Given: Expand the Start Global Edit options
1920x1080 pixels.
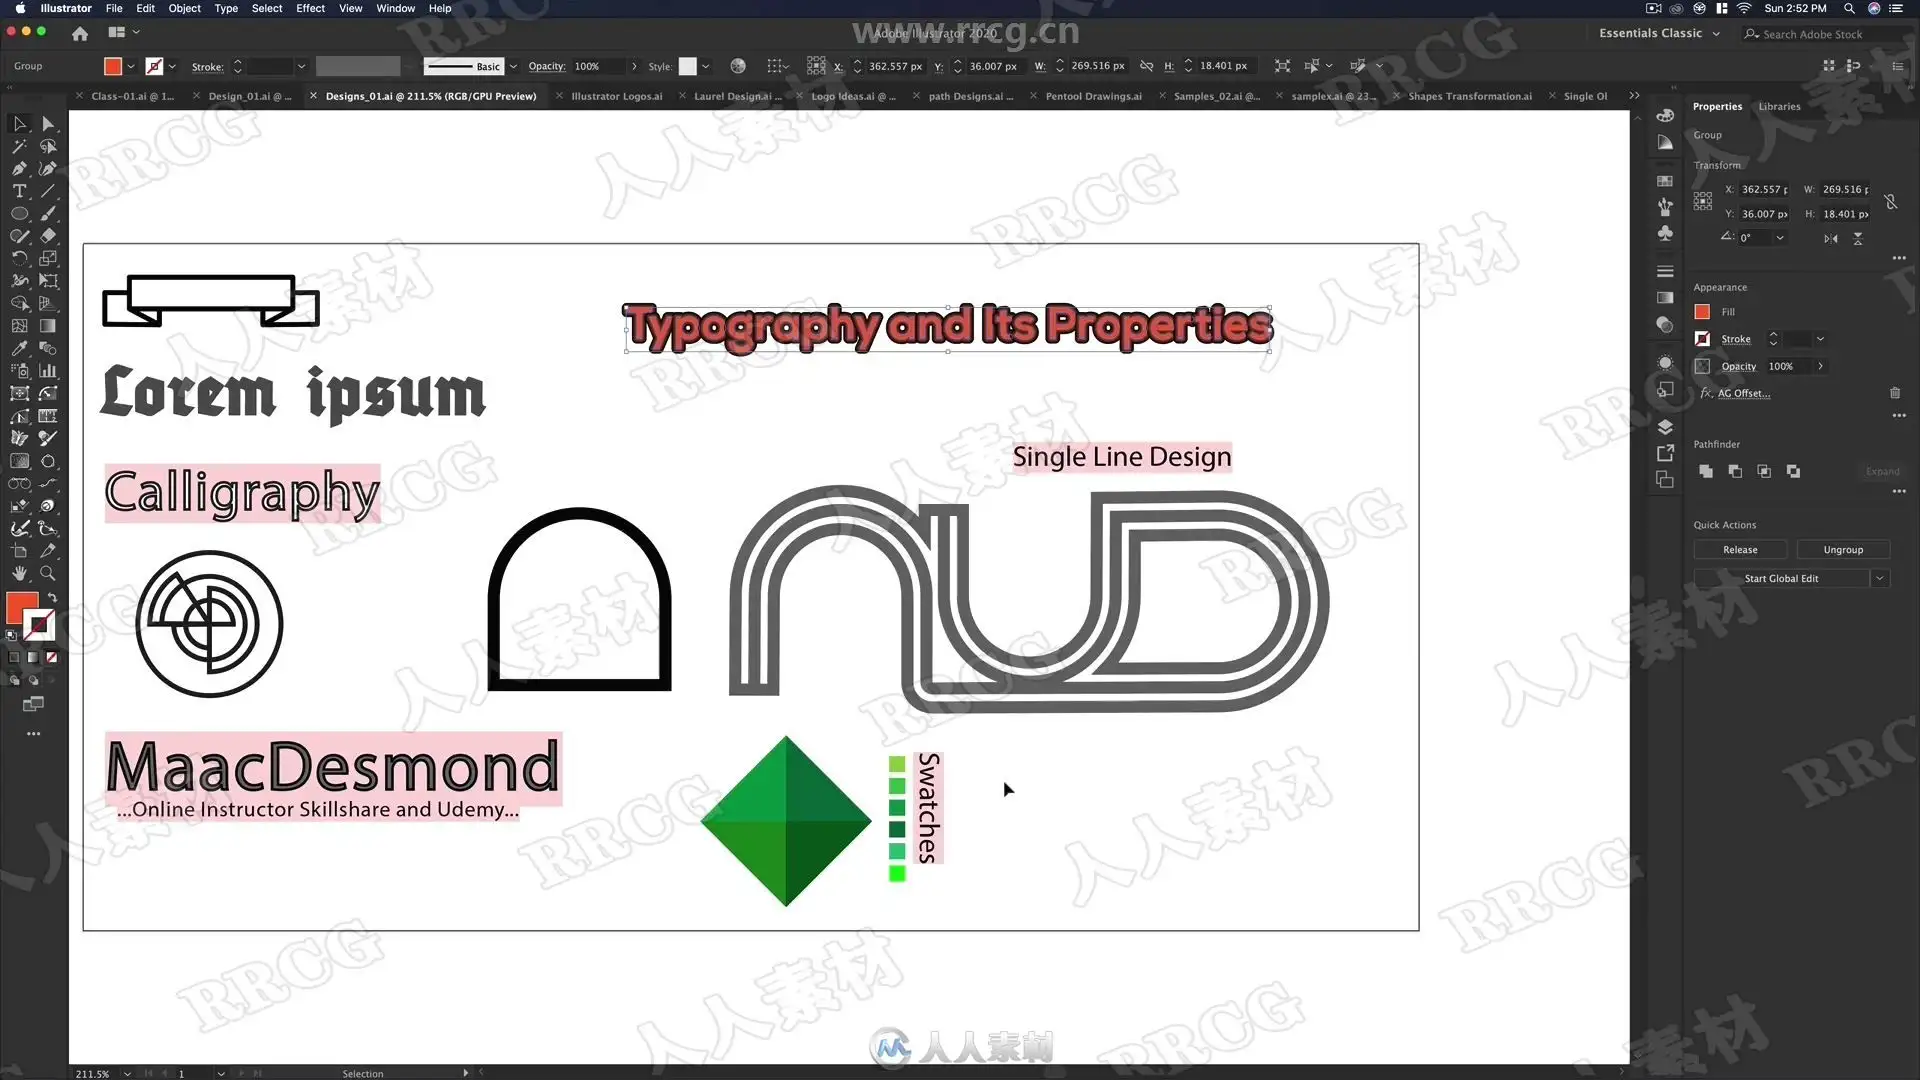Looking at the screenshot, I should pos(1880,578).
